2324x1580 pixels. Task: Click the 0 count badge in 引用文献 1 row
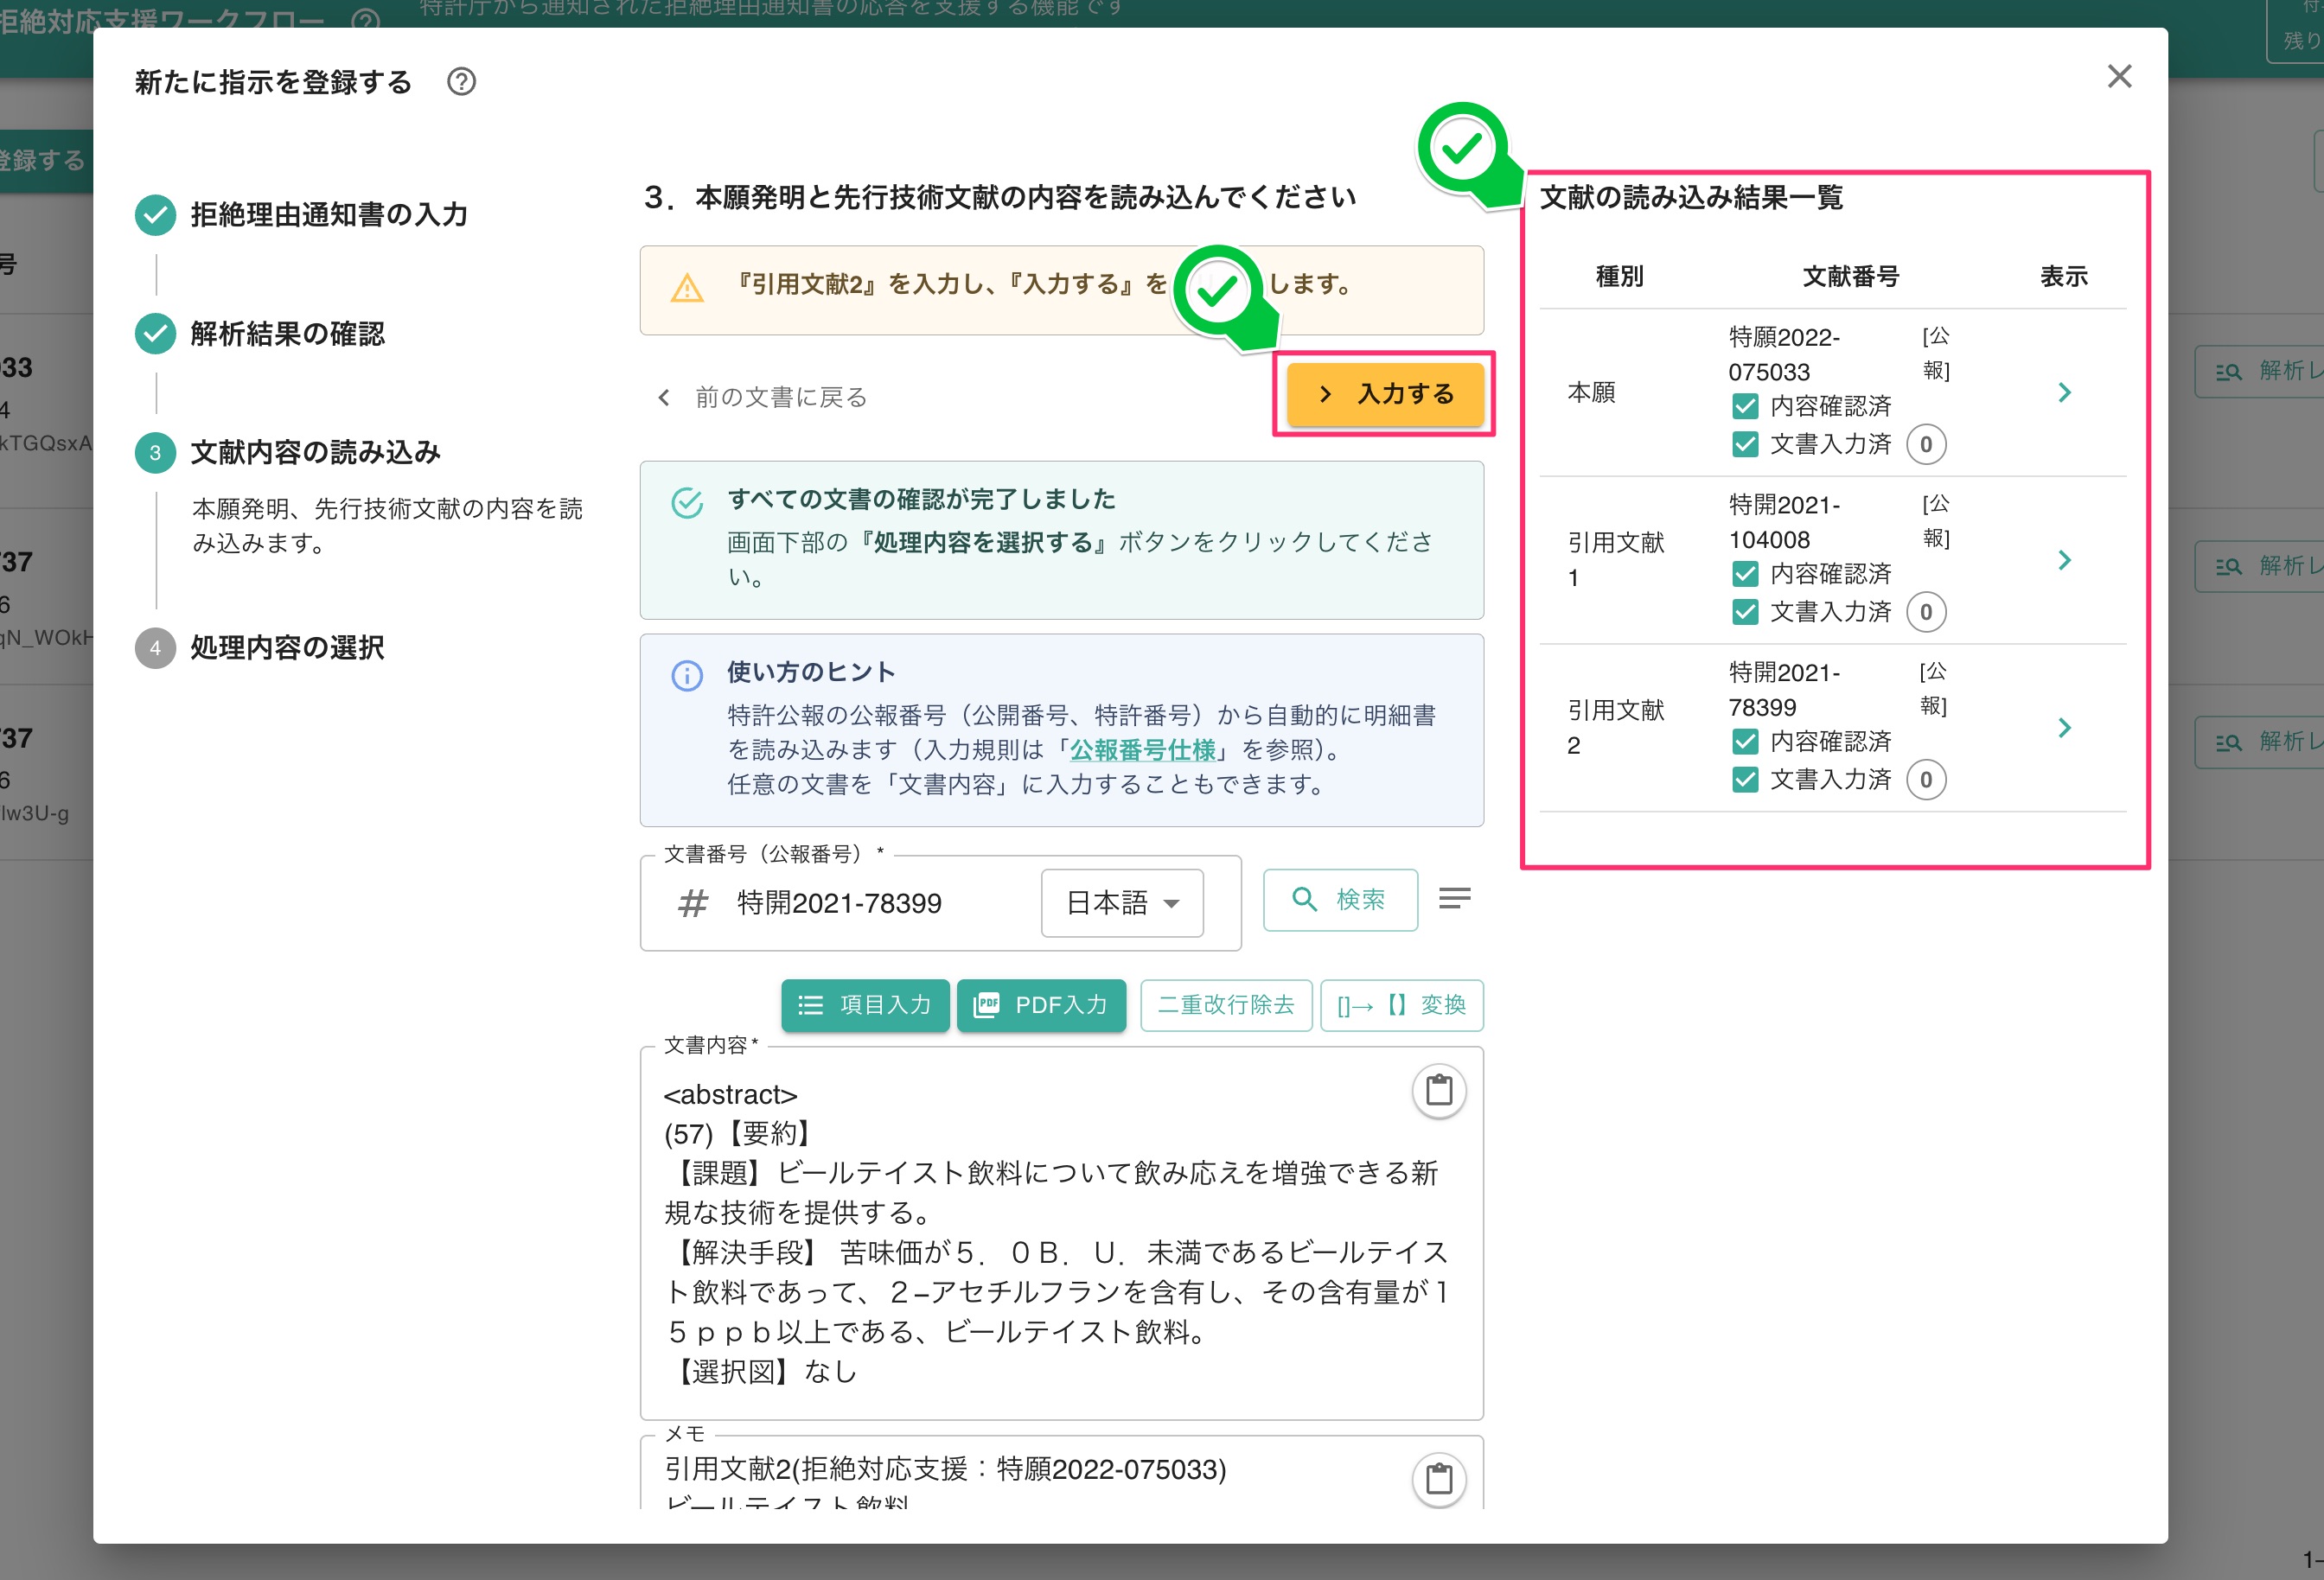click(1926, 612)
